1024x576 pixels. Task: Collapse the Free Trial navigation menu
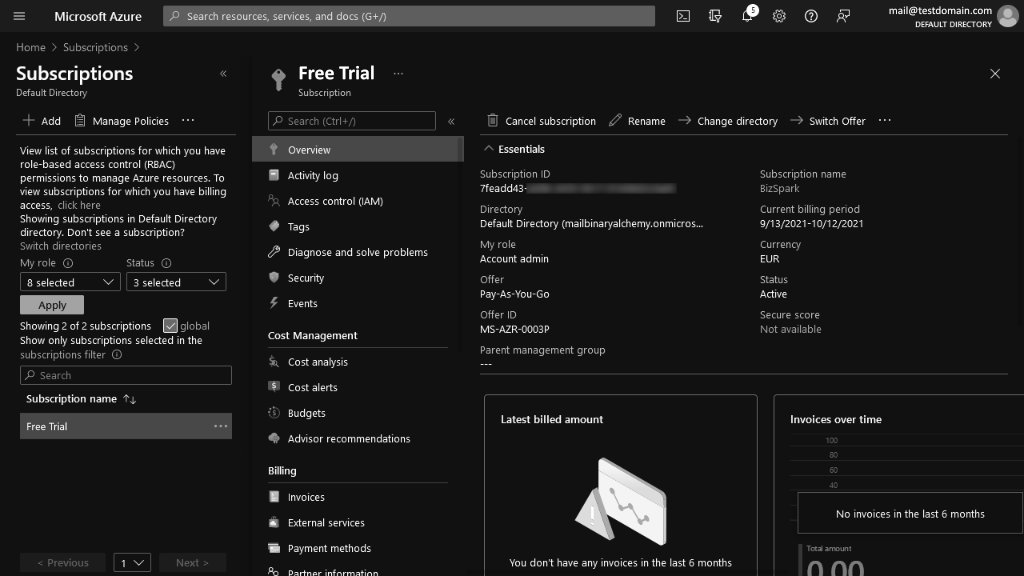pyautogui.click(x=451, y=121)
